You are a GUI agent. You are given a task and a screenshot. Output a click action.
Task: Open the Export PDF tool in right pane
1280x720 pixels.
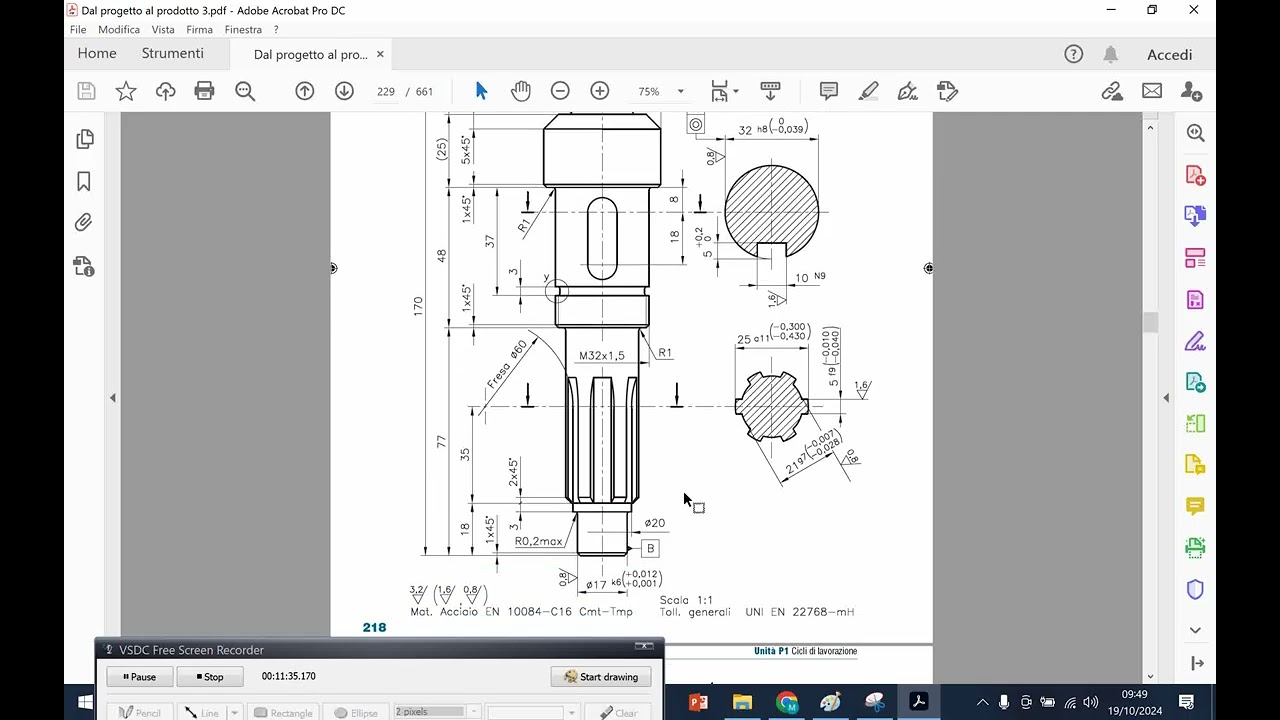[x=1195, y=216]
